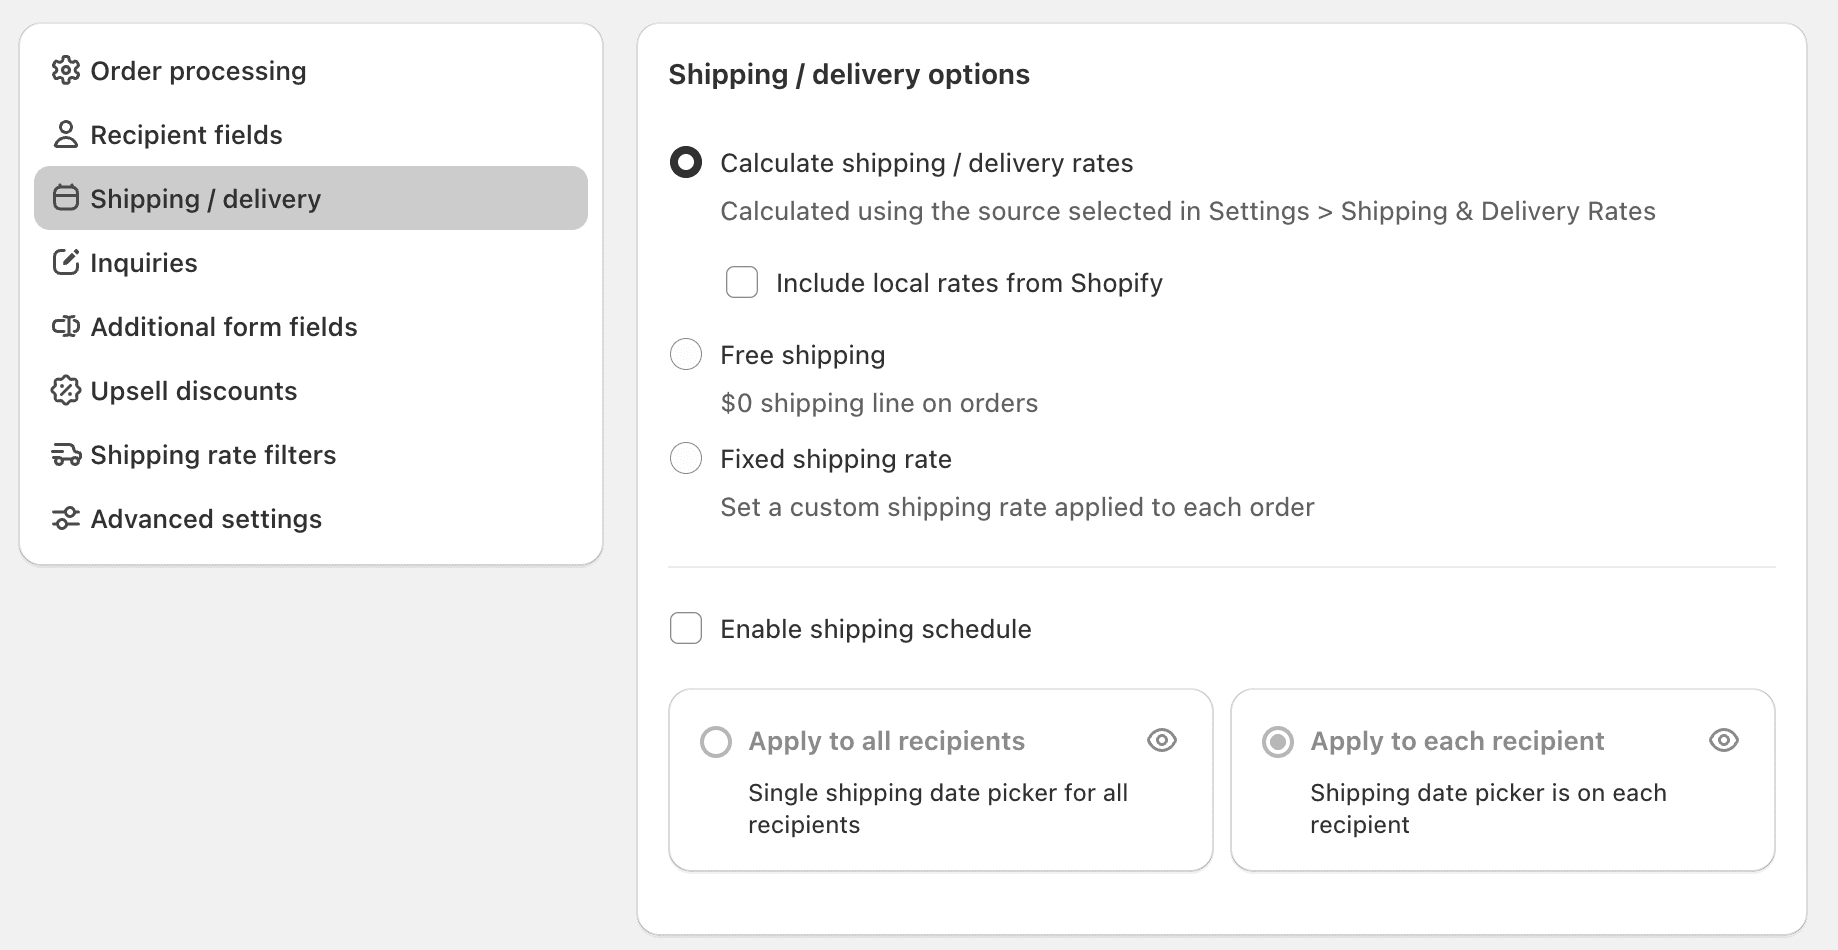
Task: Preview the Apply to all recipients option
Action: tap(1161, 740)
